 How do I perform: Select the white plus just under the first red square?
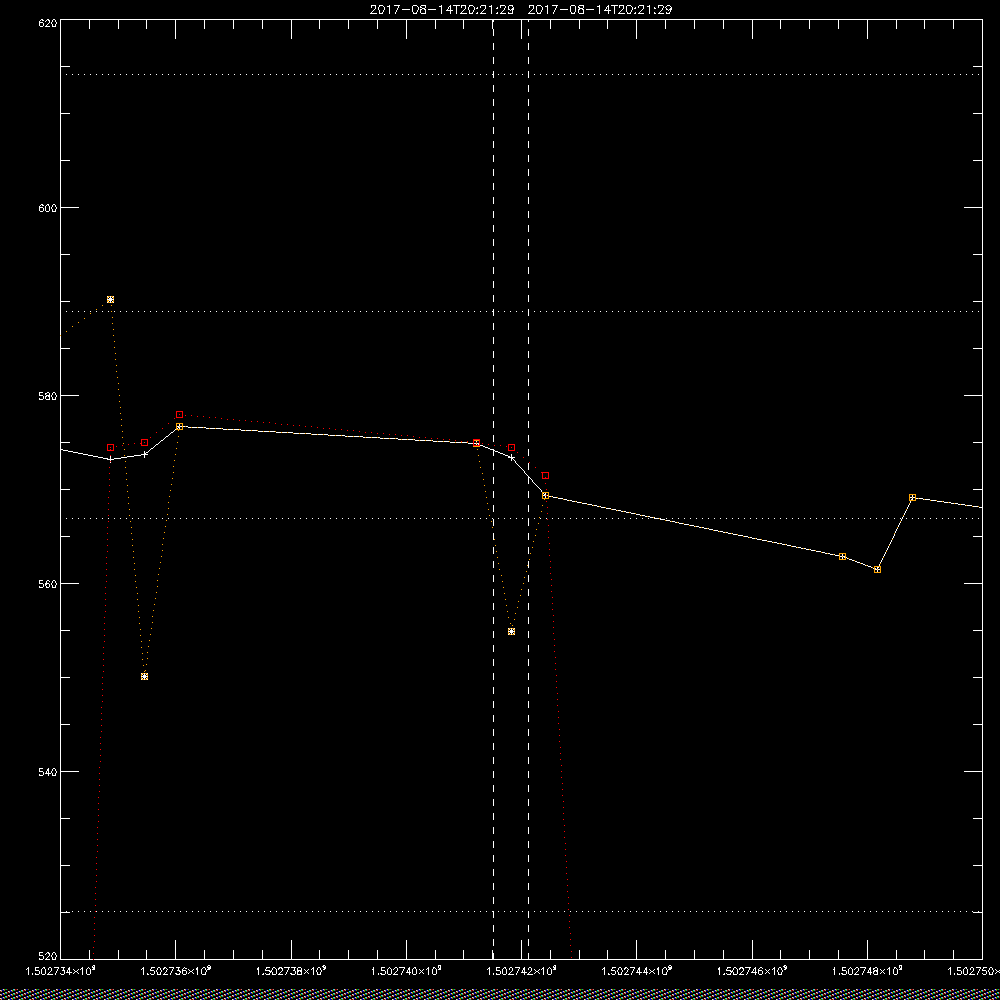point(110,459)
